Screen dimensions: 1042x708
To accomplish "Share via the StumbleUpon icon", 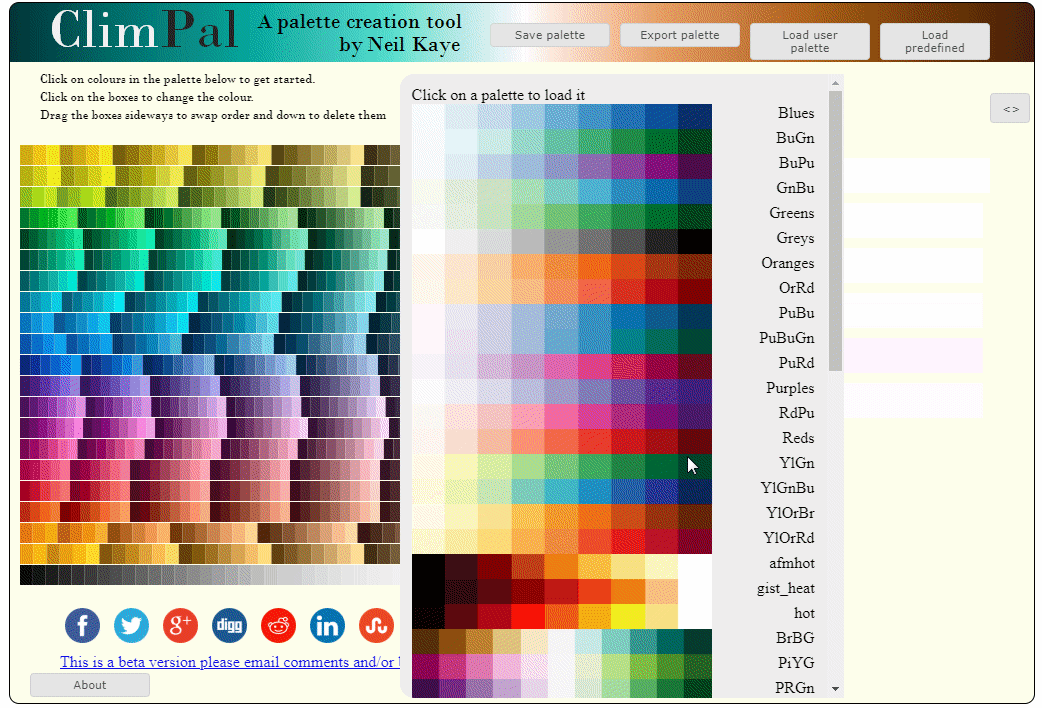I will pyautogui.click(x=376, y=625).
